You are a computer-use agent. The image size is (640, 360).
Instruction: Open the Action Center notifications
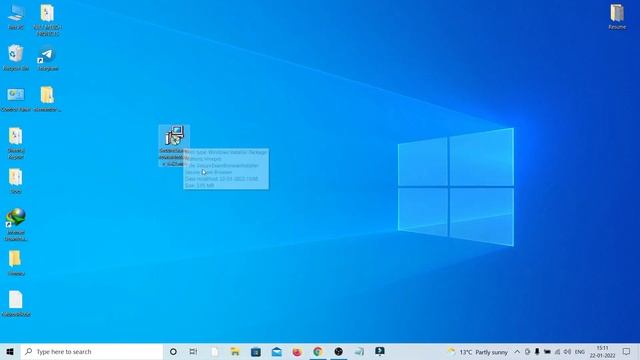click(x=627, y=352)
